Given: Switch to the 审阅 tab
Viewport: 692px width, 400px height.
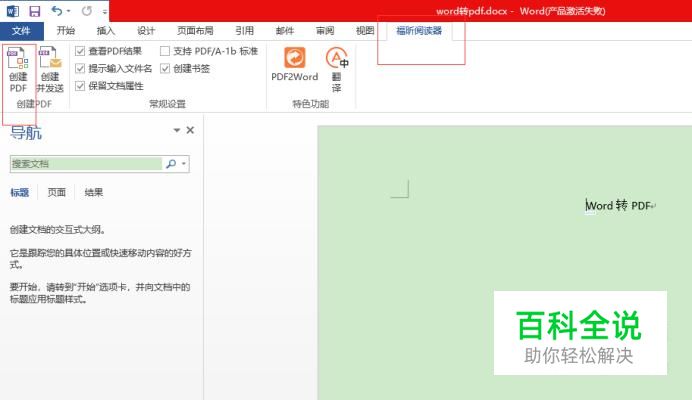Looking at the screenshot, I should pyautogui.click(x=325, y=30).
